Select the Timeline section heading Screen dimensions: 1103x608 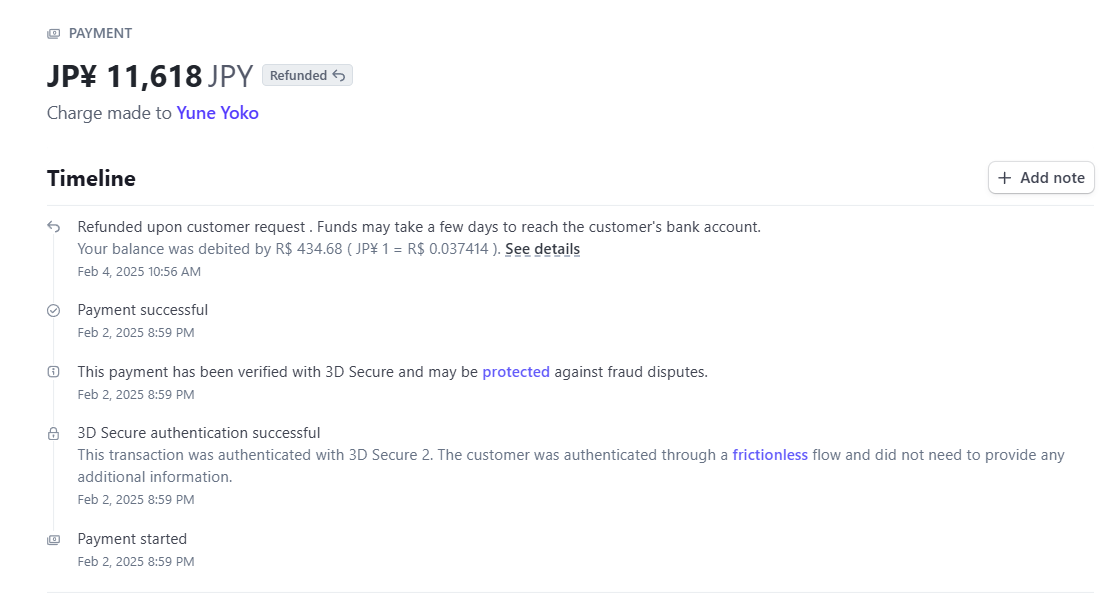(91, 178)
